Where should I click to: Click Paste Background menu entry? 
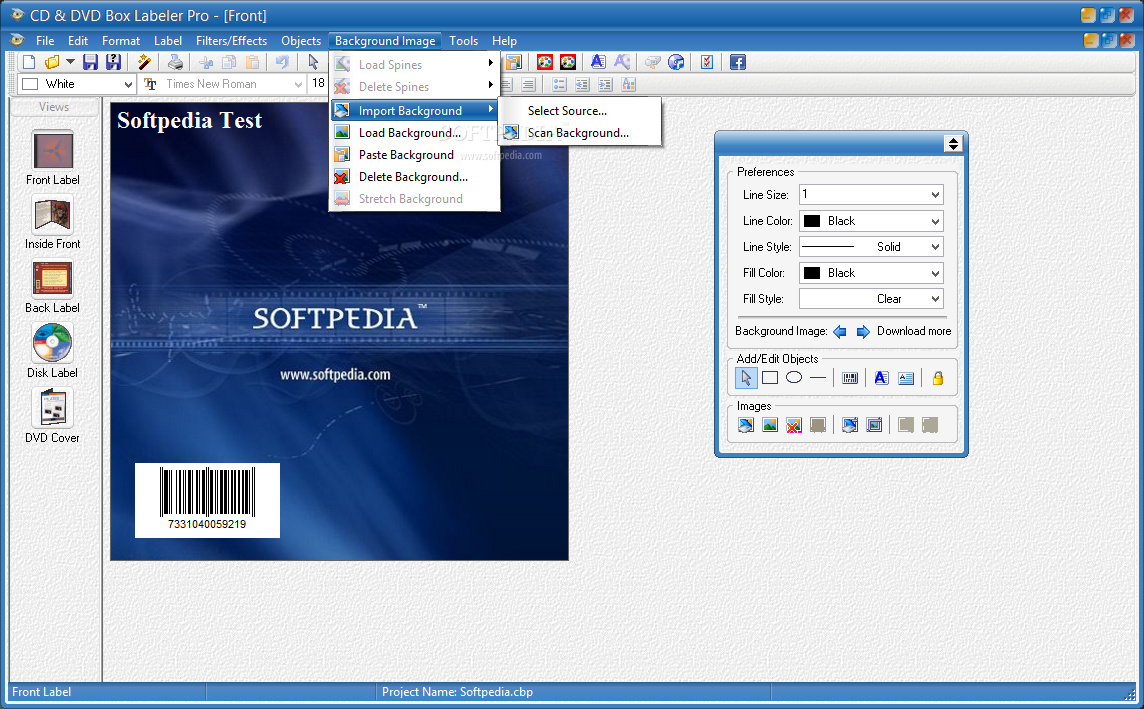click(414, 155)
